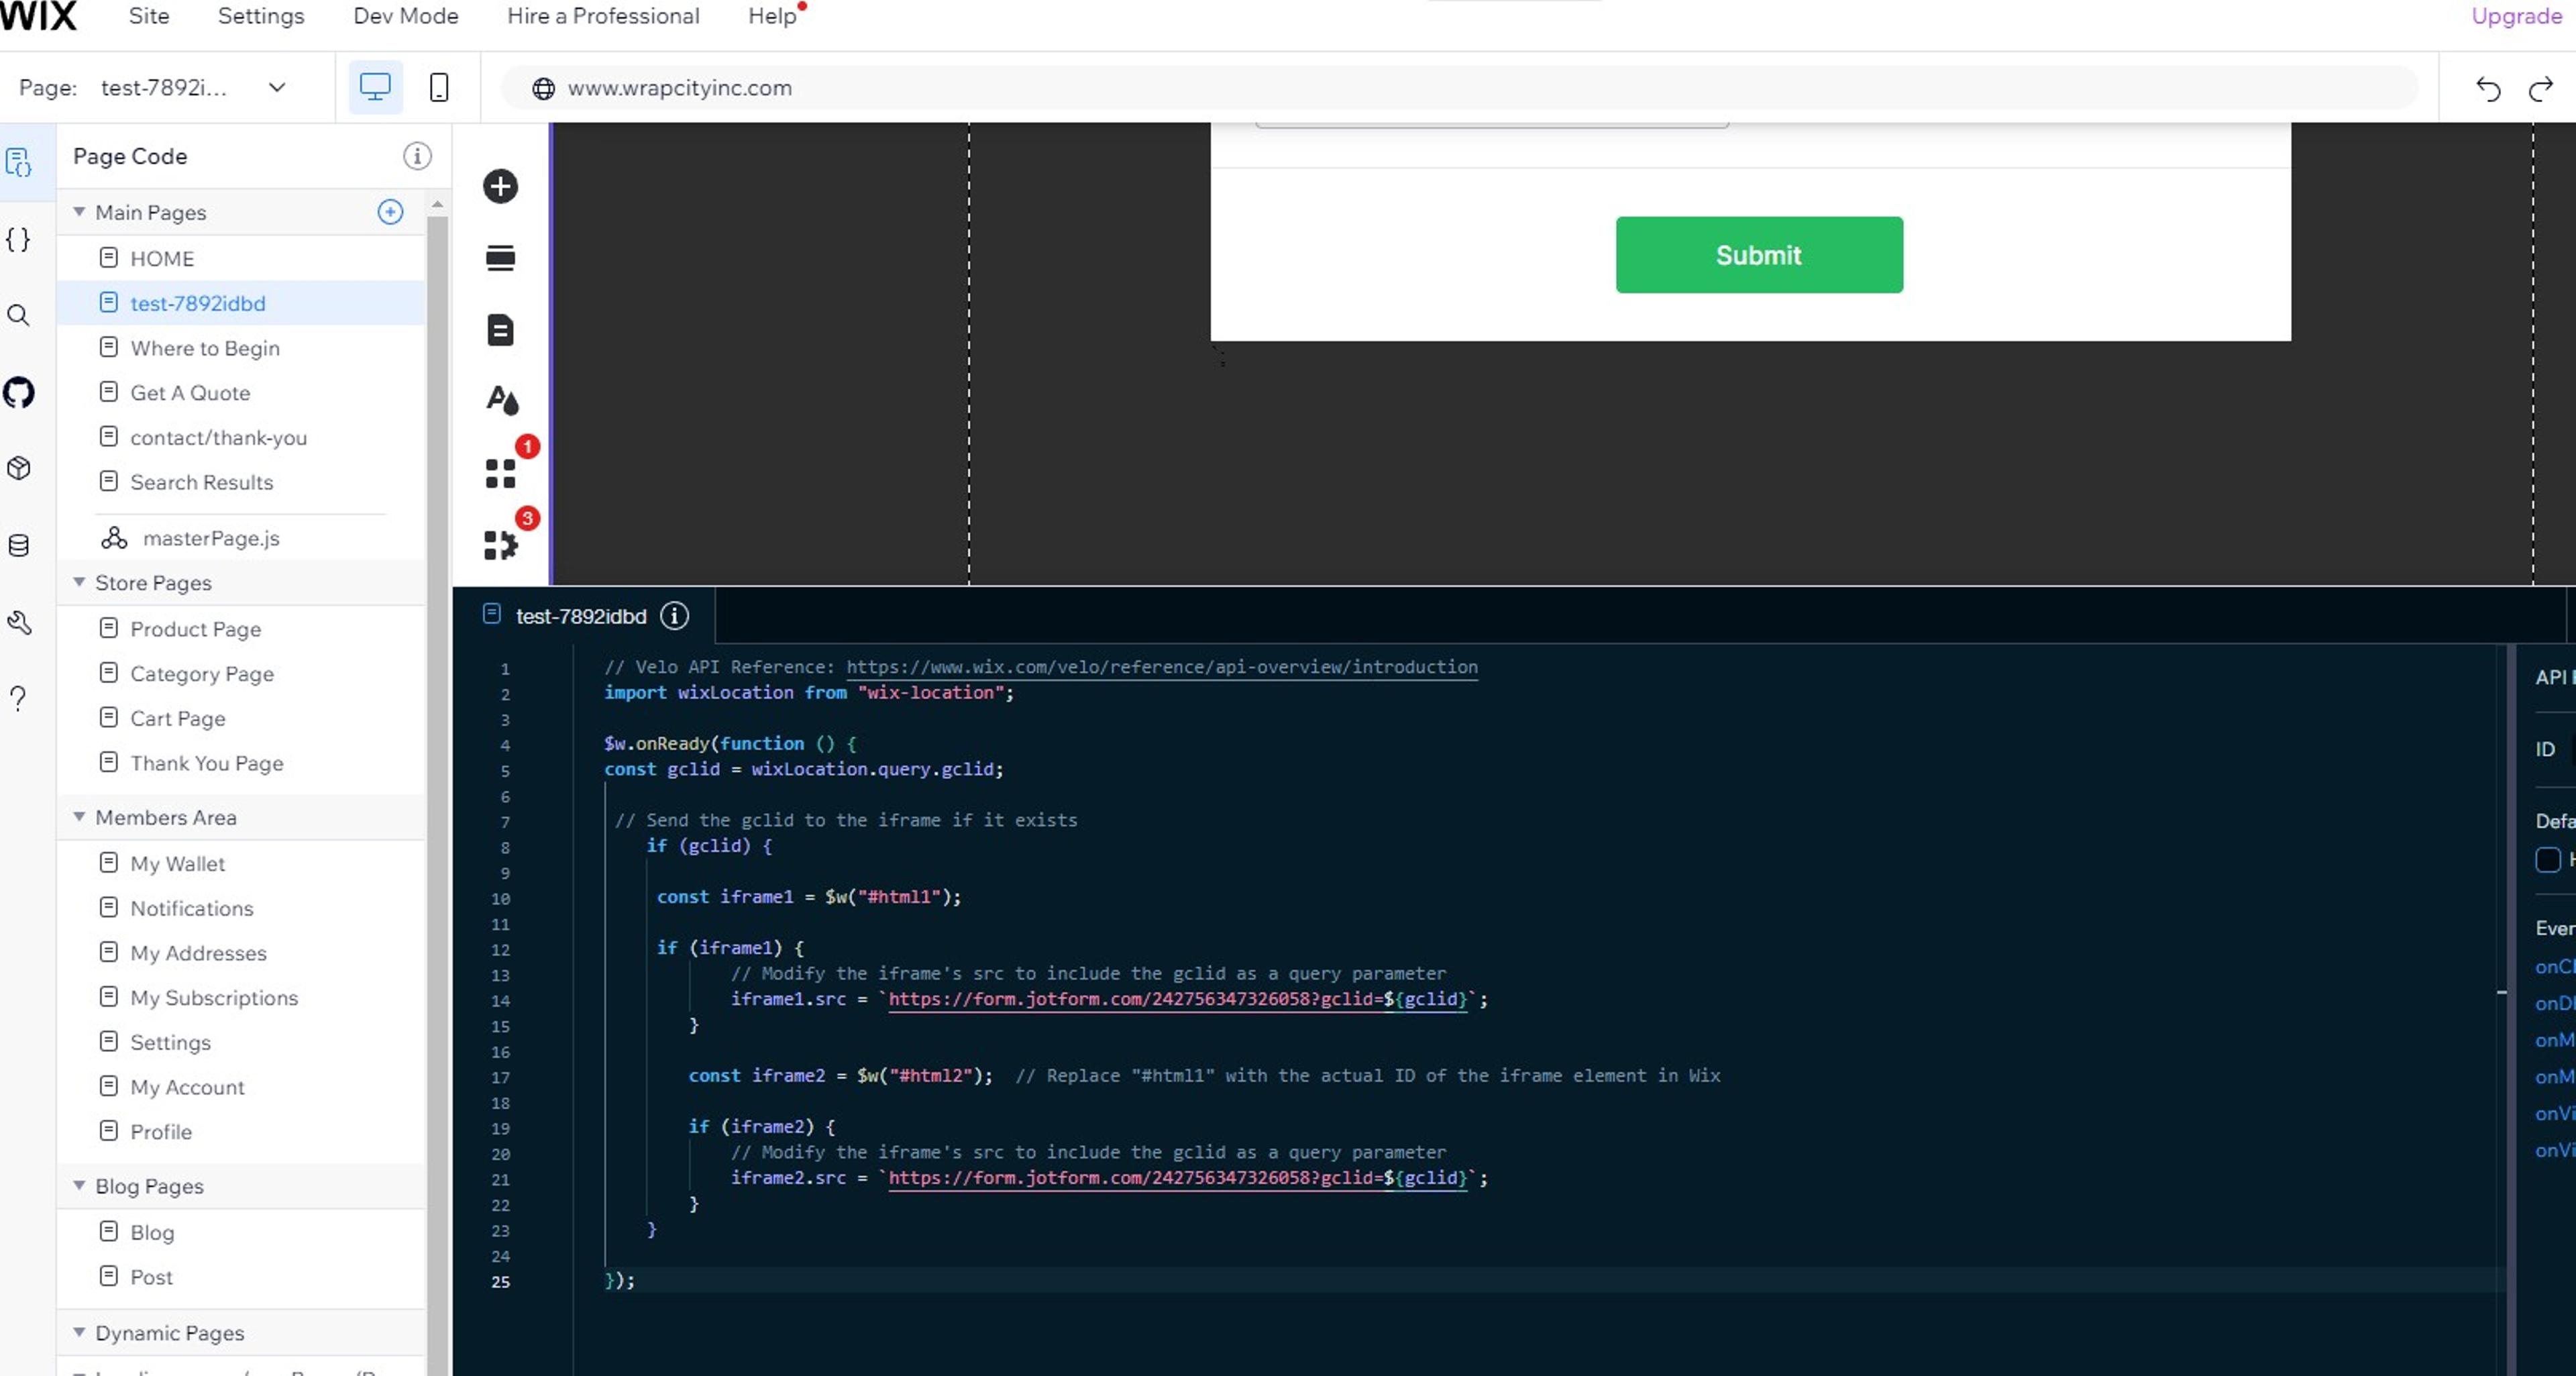Select the Post page
This screenshot has height=1376, width=2576.
pyautogui.click(x=241, y=1277)
